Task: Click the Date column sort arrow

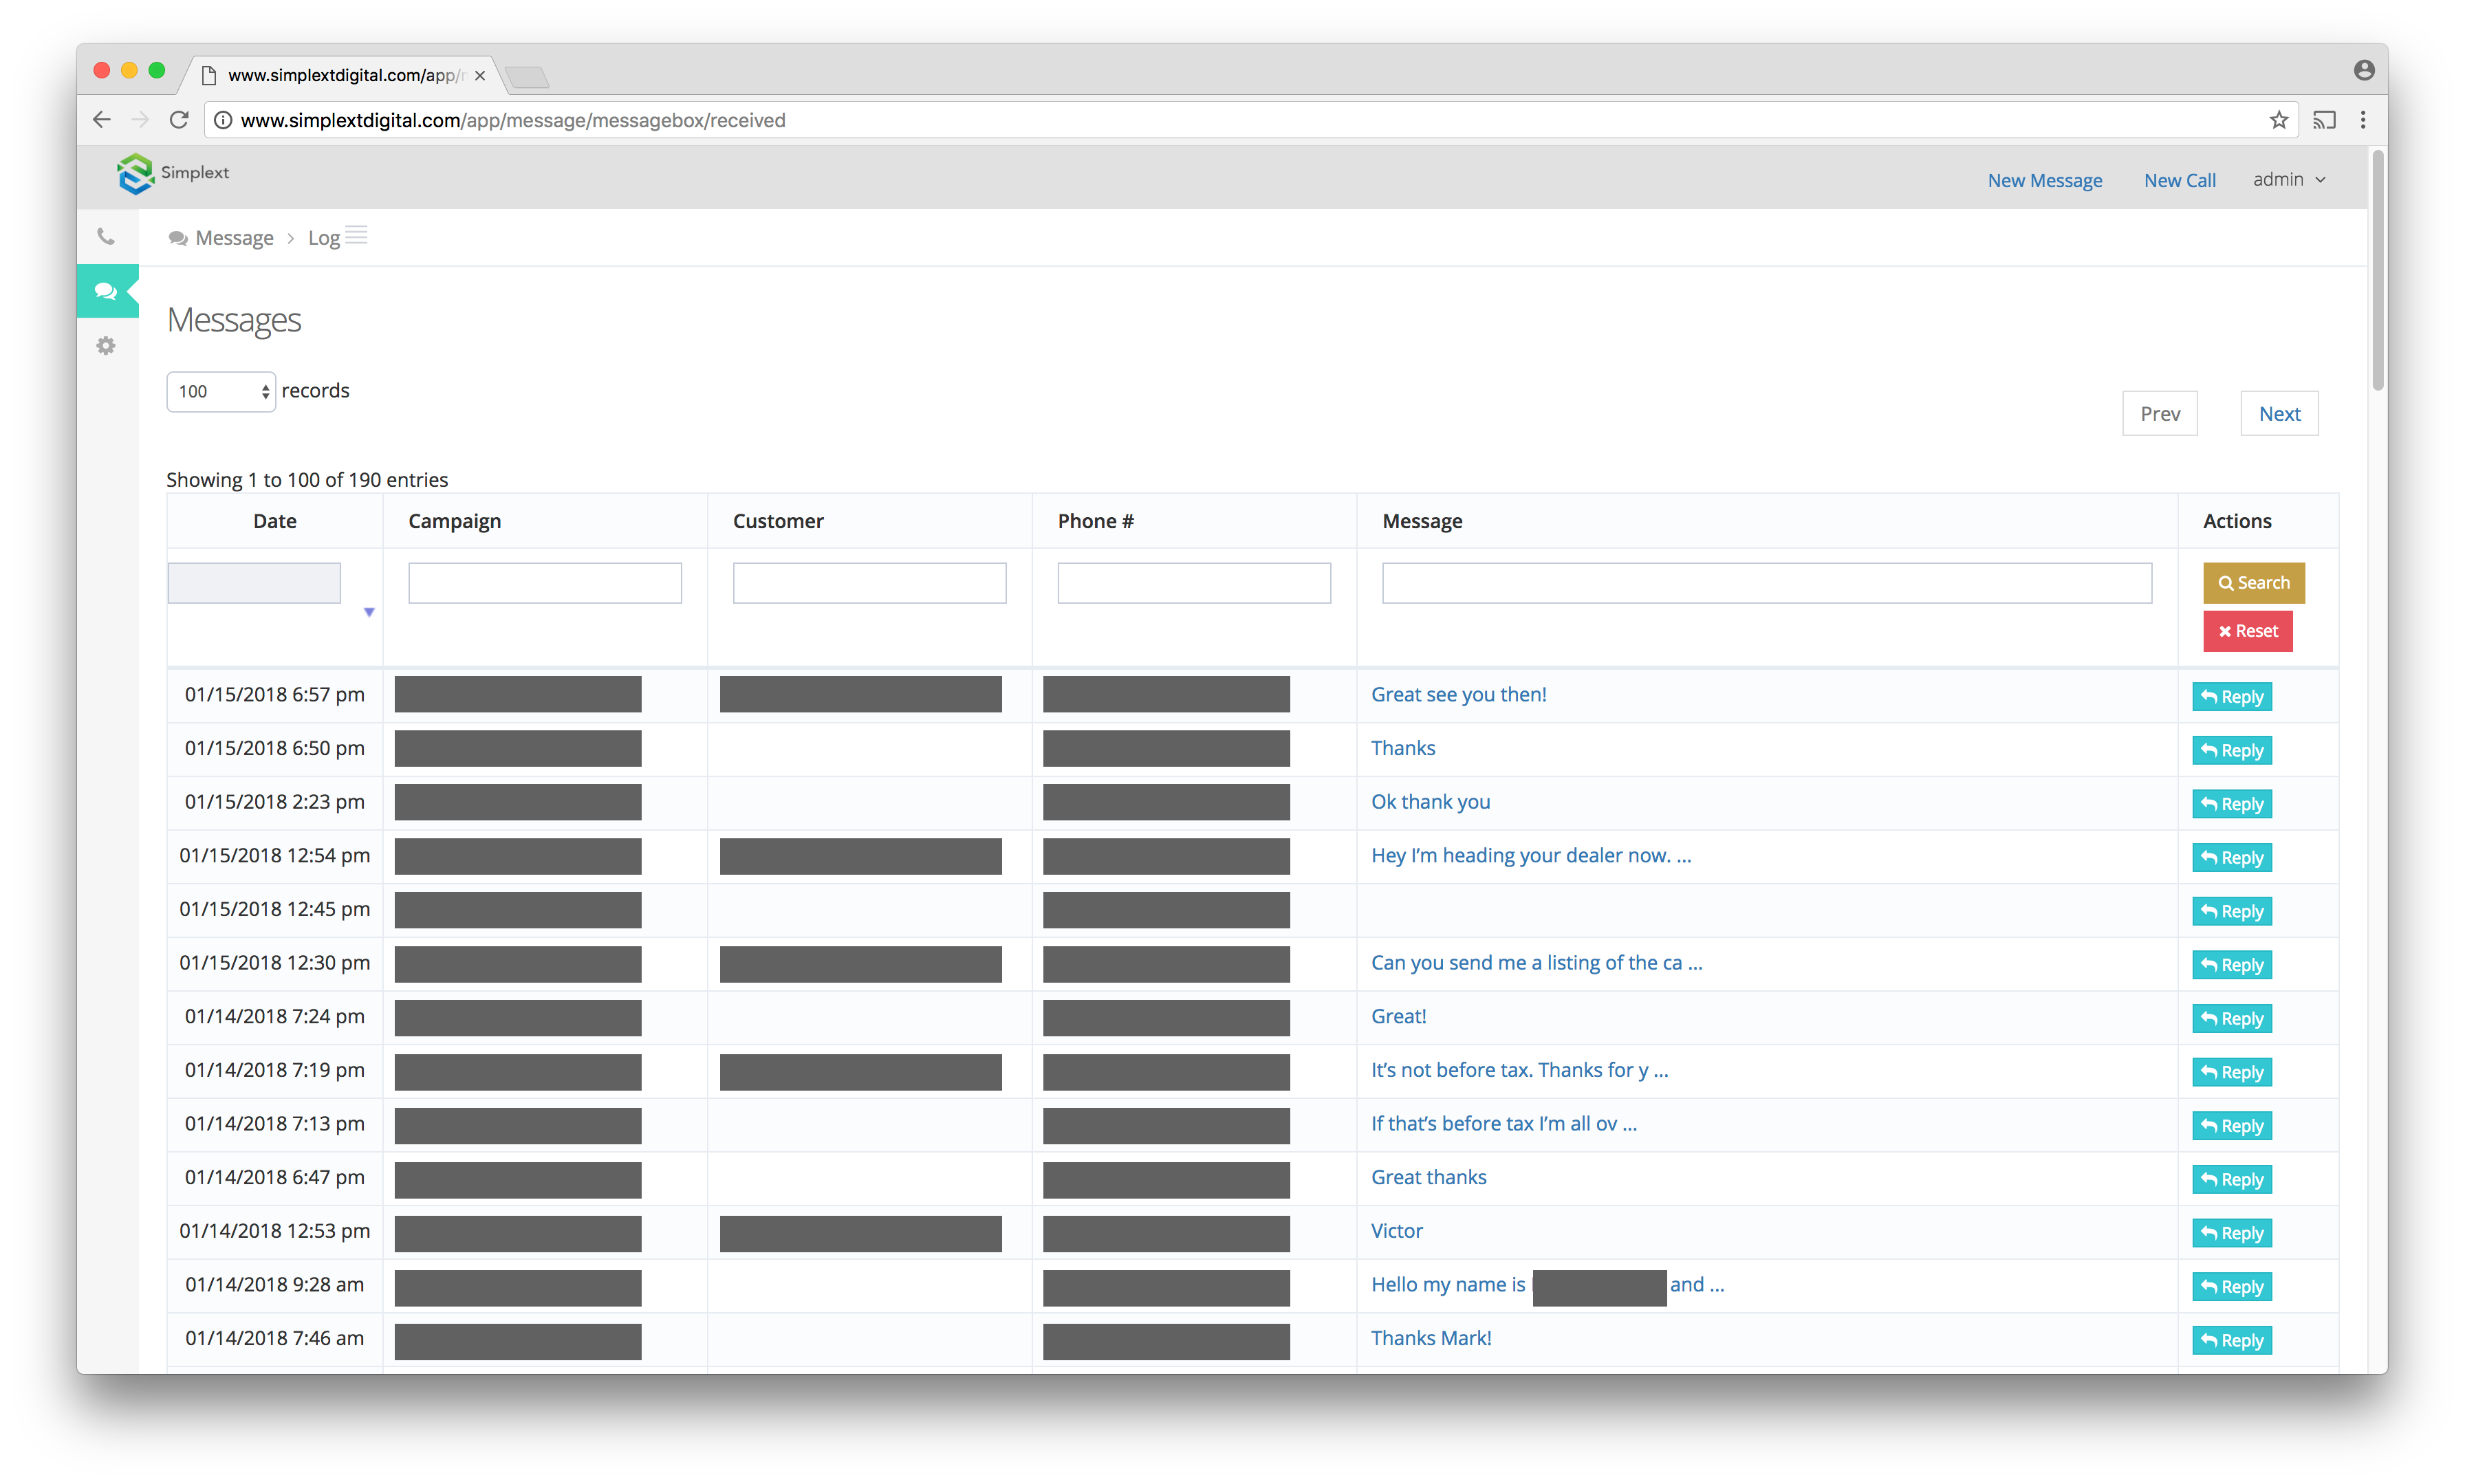Action: [x=369, y=612]
